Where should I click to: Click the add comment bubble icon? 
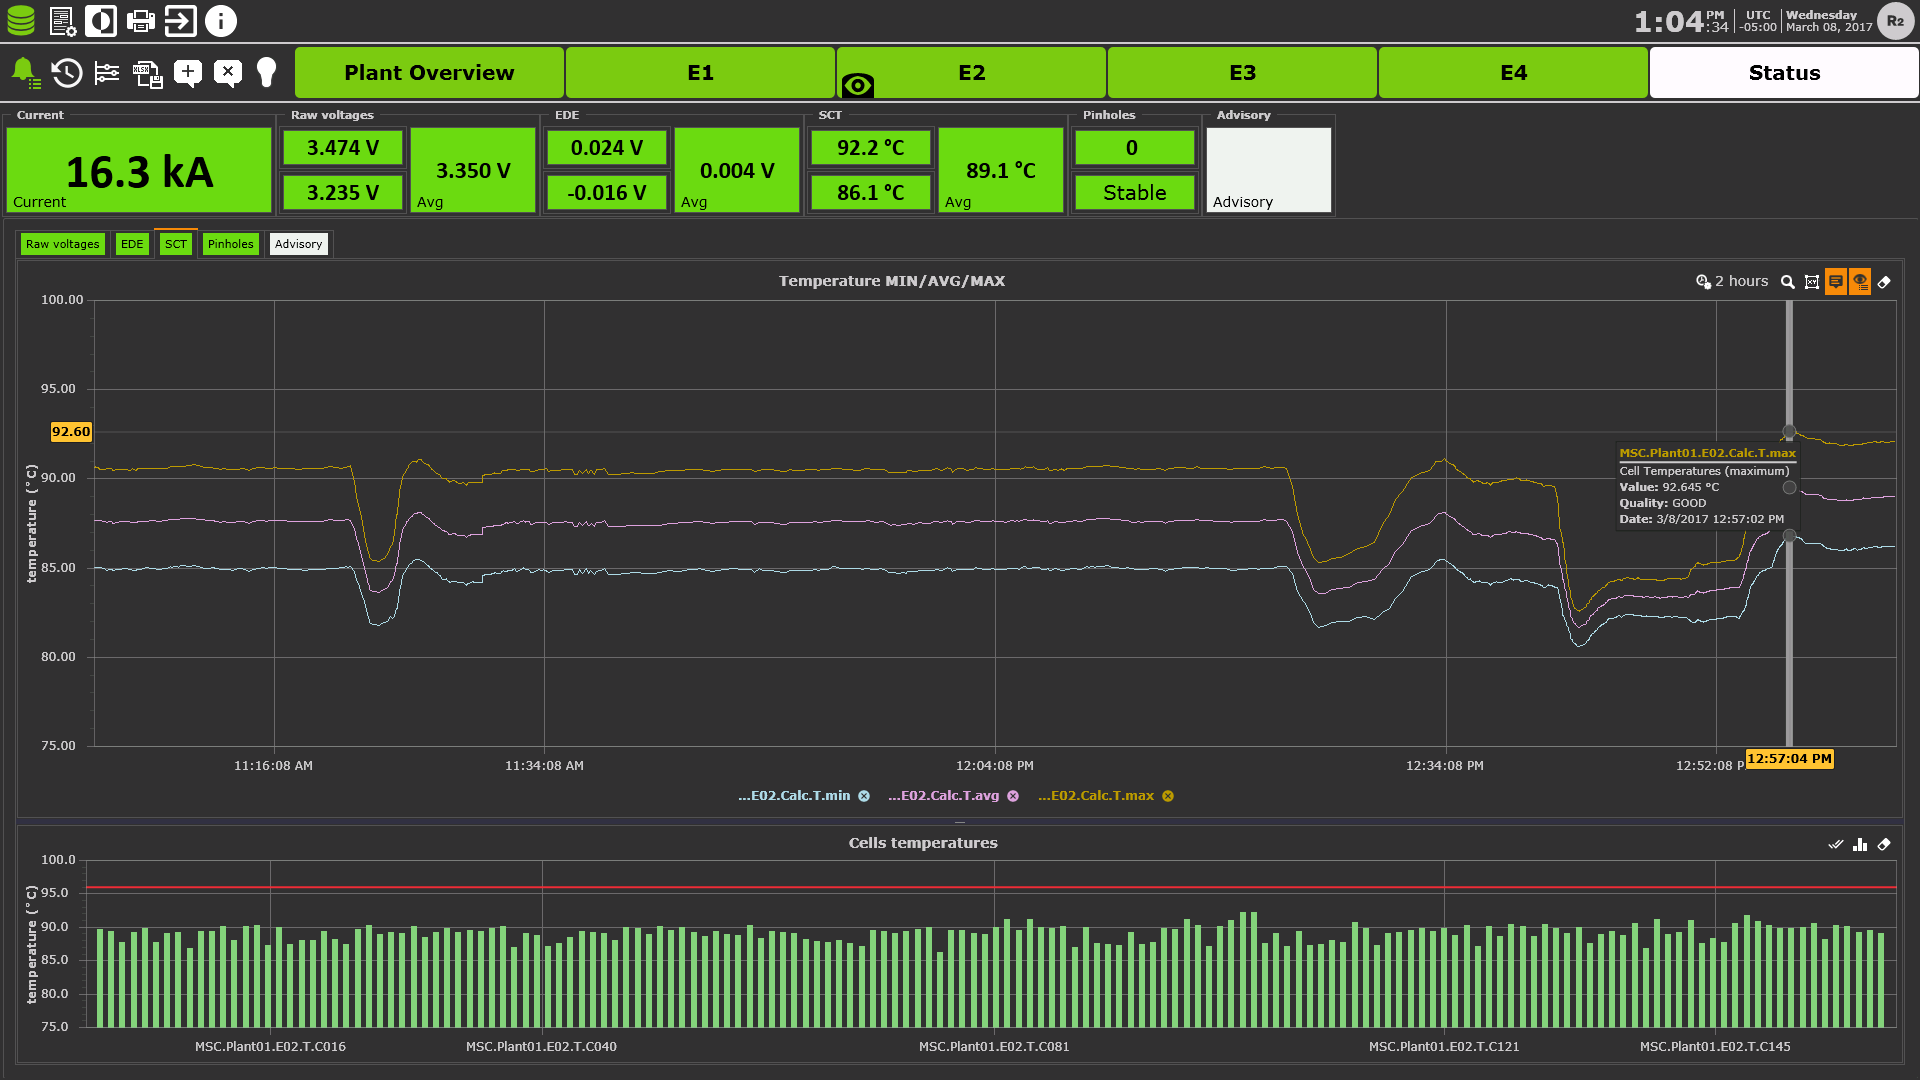(188, 72)
